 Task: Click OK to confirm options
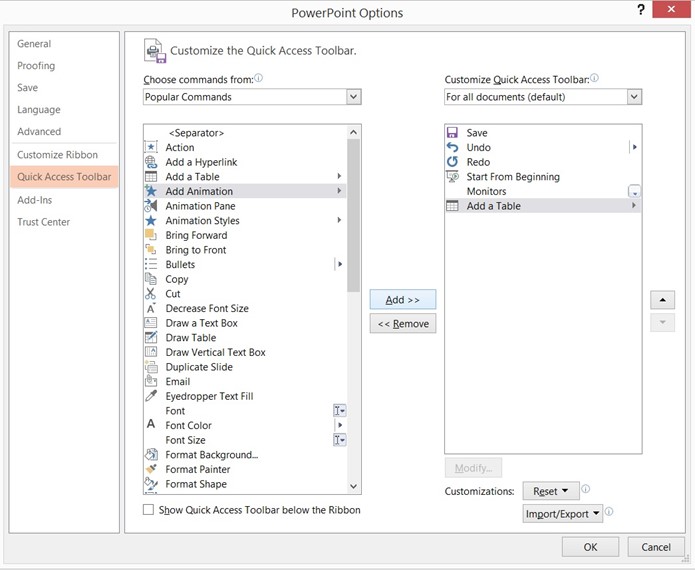(x=590, y=547)
